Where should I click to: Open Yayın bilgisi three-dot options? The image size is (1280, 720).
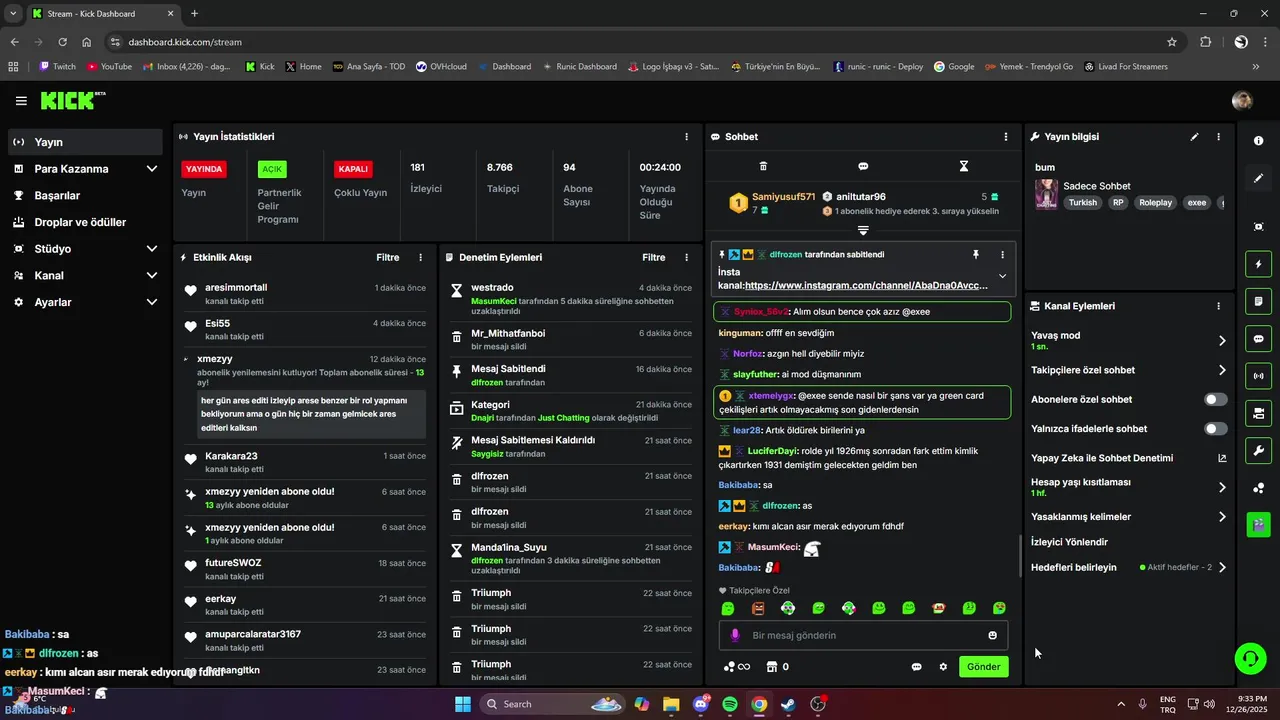click(x=1218, y=137)
